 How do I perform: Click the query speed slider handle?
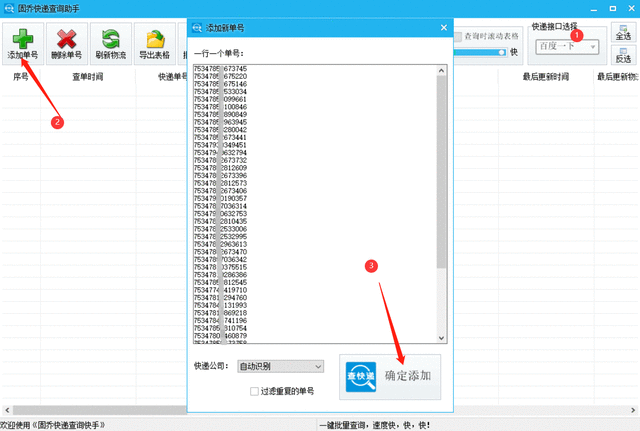click(x=502, y=52)
